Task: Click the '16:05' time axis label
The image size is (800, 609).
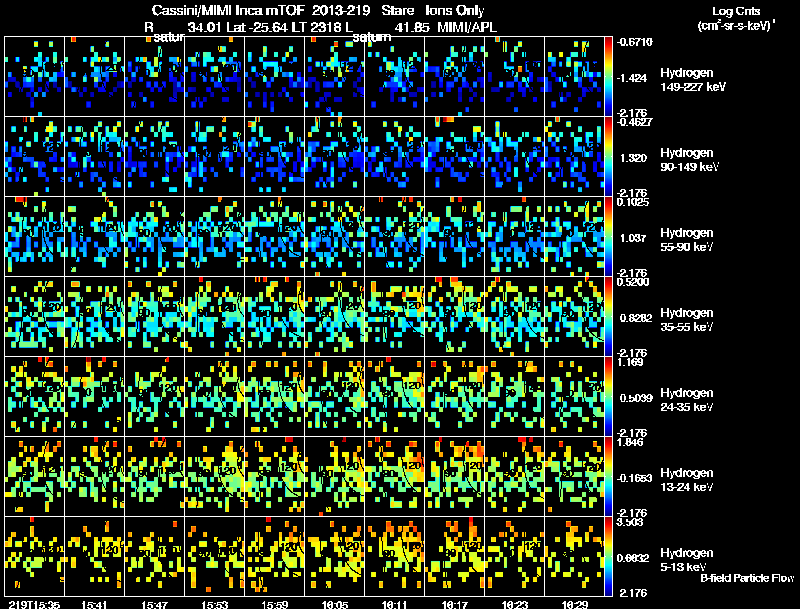Action: tap(335, 604)
